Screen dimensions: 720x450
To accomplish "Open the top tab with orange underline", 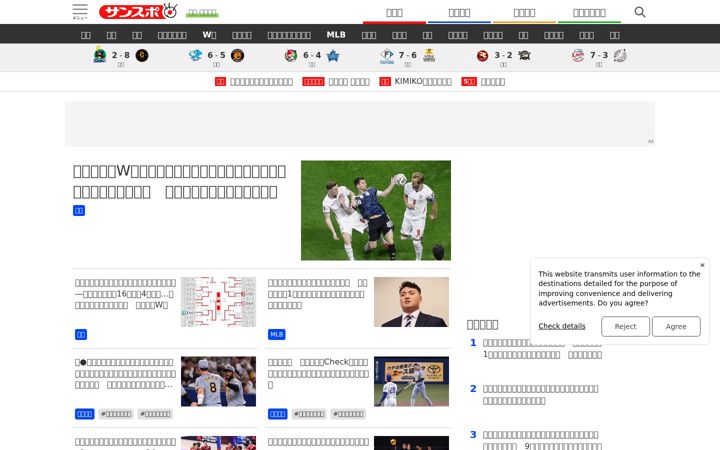I will pos(524,13).
